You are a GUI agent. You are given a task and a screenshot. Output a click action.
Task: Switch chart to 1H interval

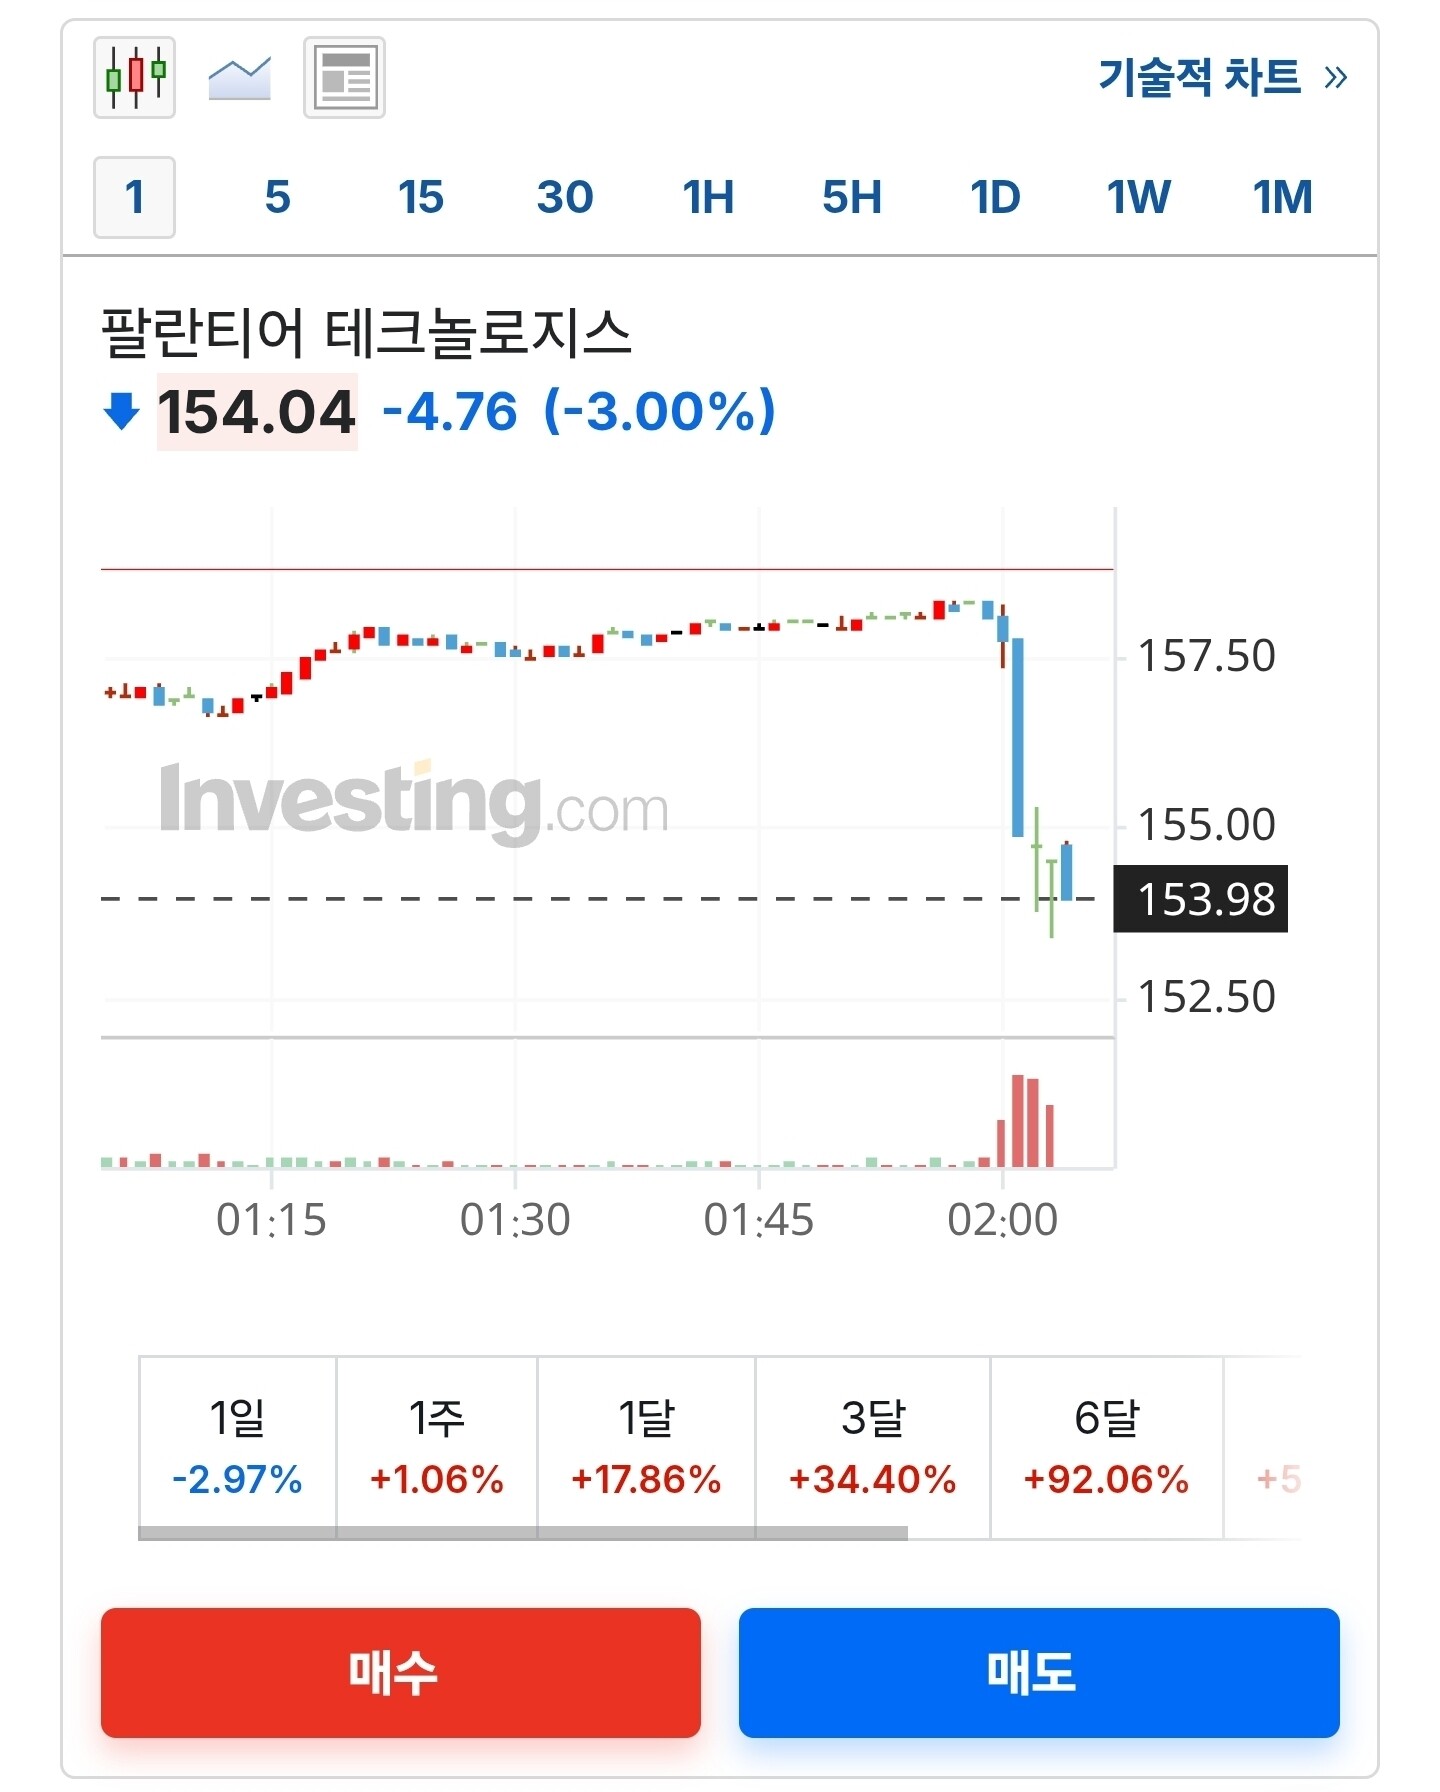(x=708, y=197)
